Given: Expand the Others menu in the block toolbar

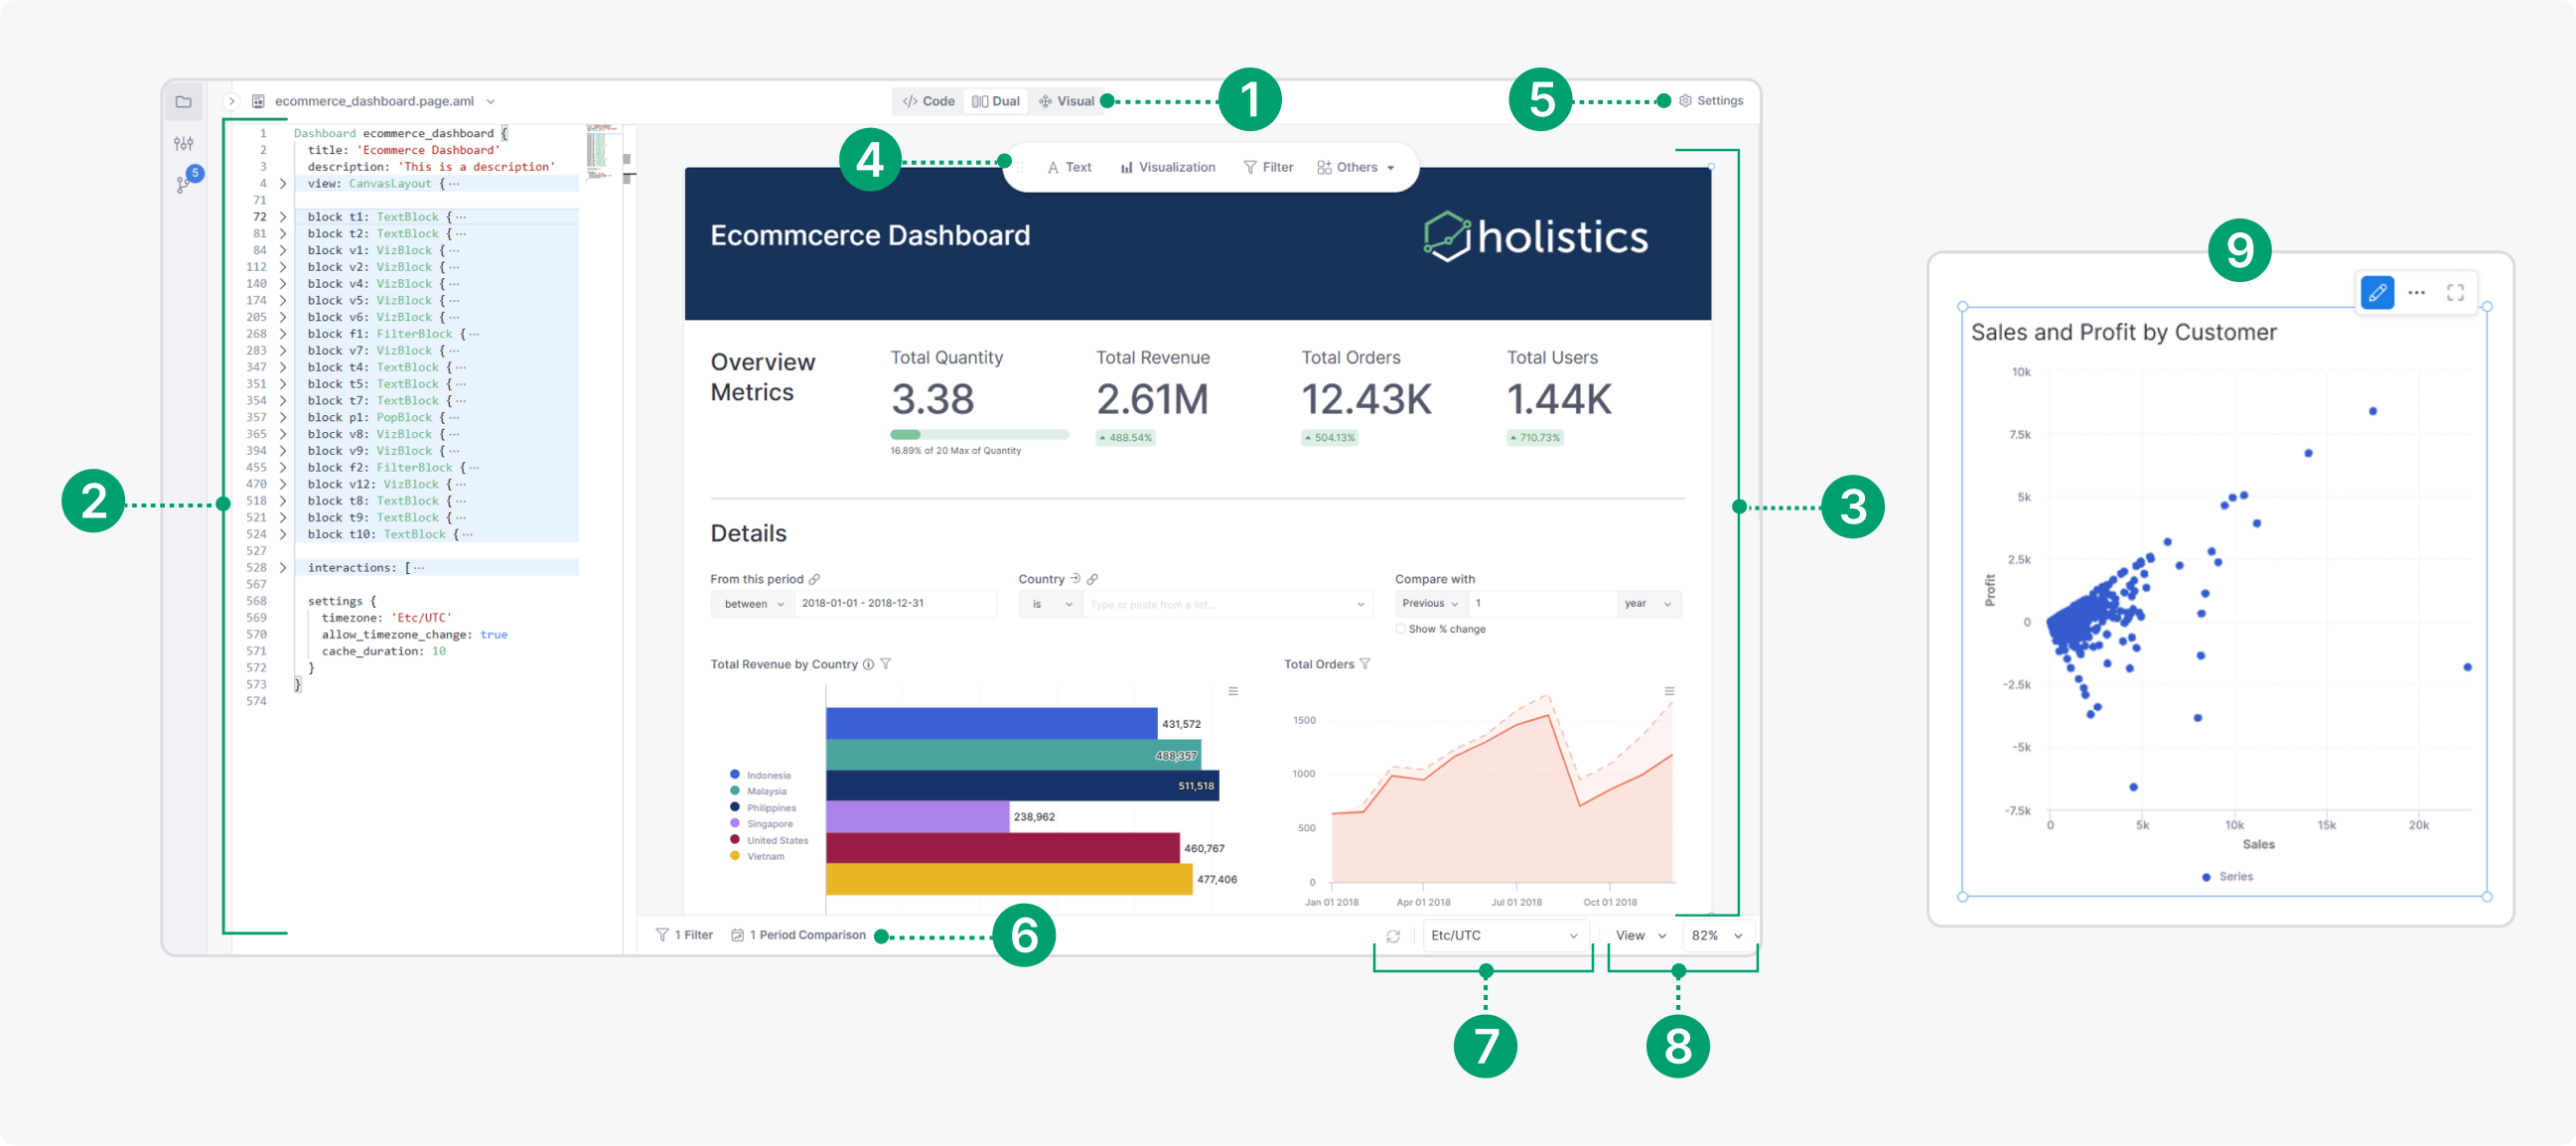Looking at the screenshot, I should [x=1356, y=166].
